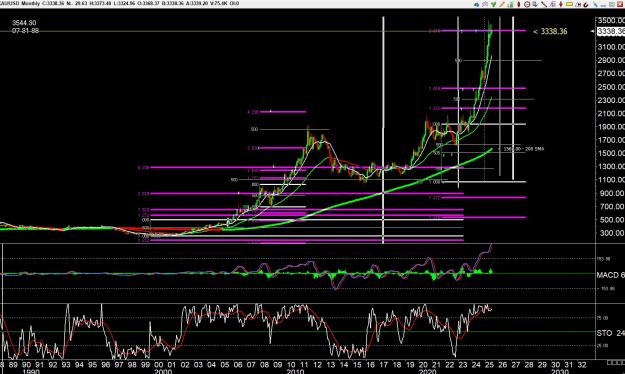
Task: Click the XAUUSD Monthly title text
Action: [x=20, y=3]
